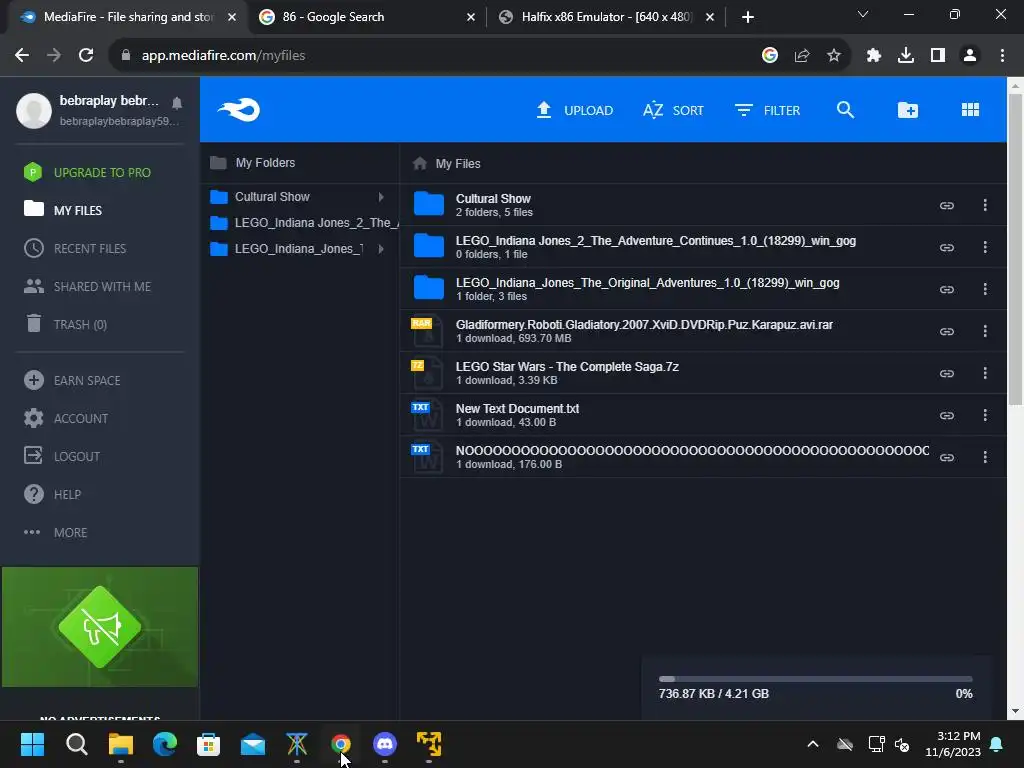
Task: Open the Cultural Show folder row
Action: pyautogui.click(x=703, y=205)
